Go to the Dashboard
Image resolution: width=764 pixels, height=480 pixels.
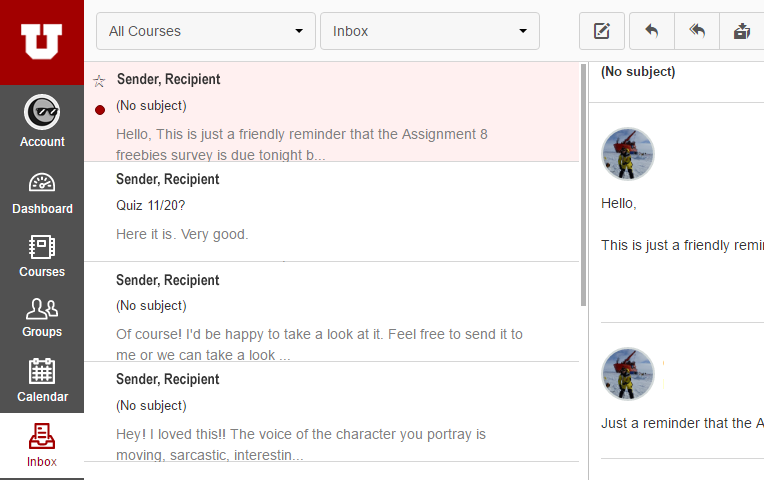(42, 194)
